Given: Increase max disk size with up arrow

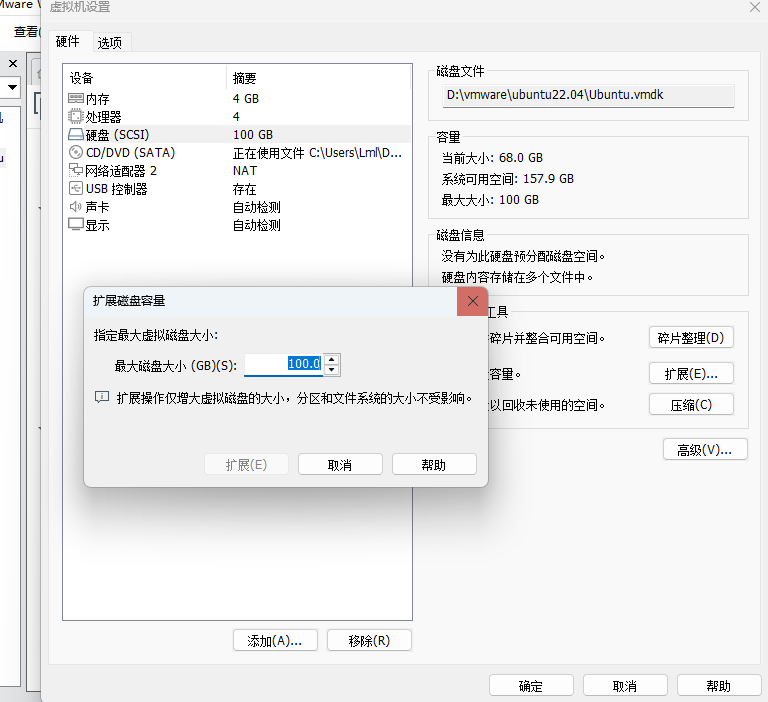Looking at the screenshot, I should pyautogui.click(x=332, y=360).
